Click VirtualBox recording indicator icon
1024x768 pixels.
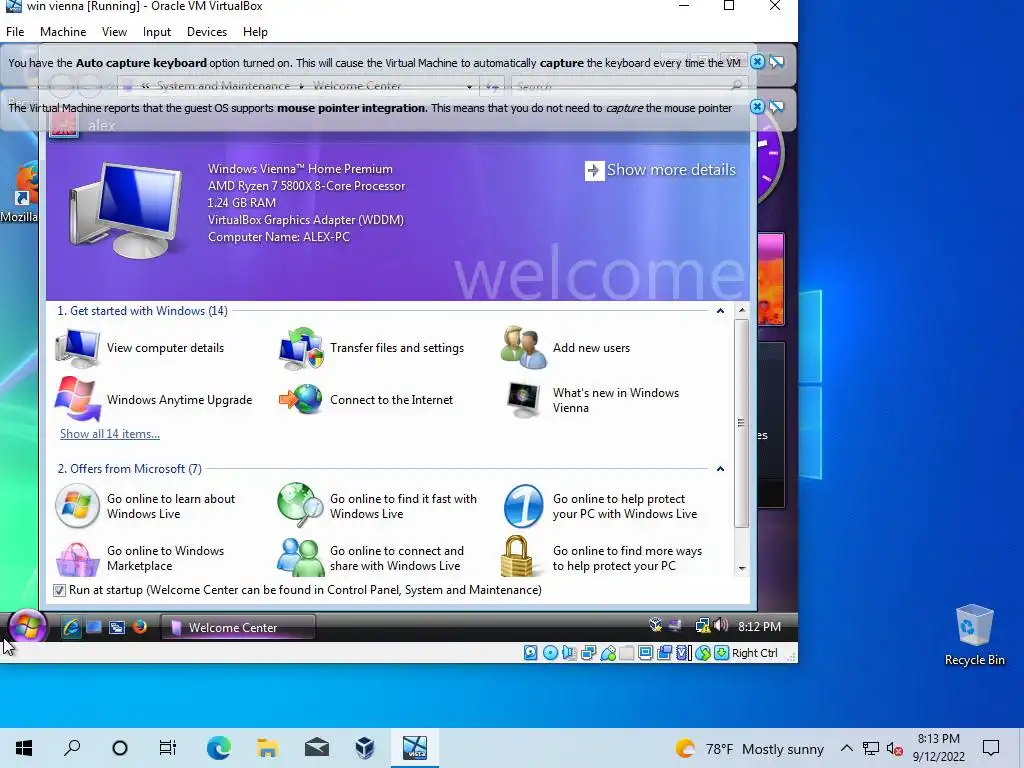[664, 653]
